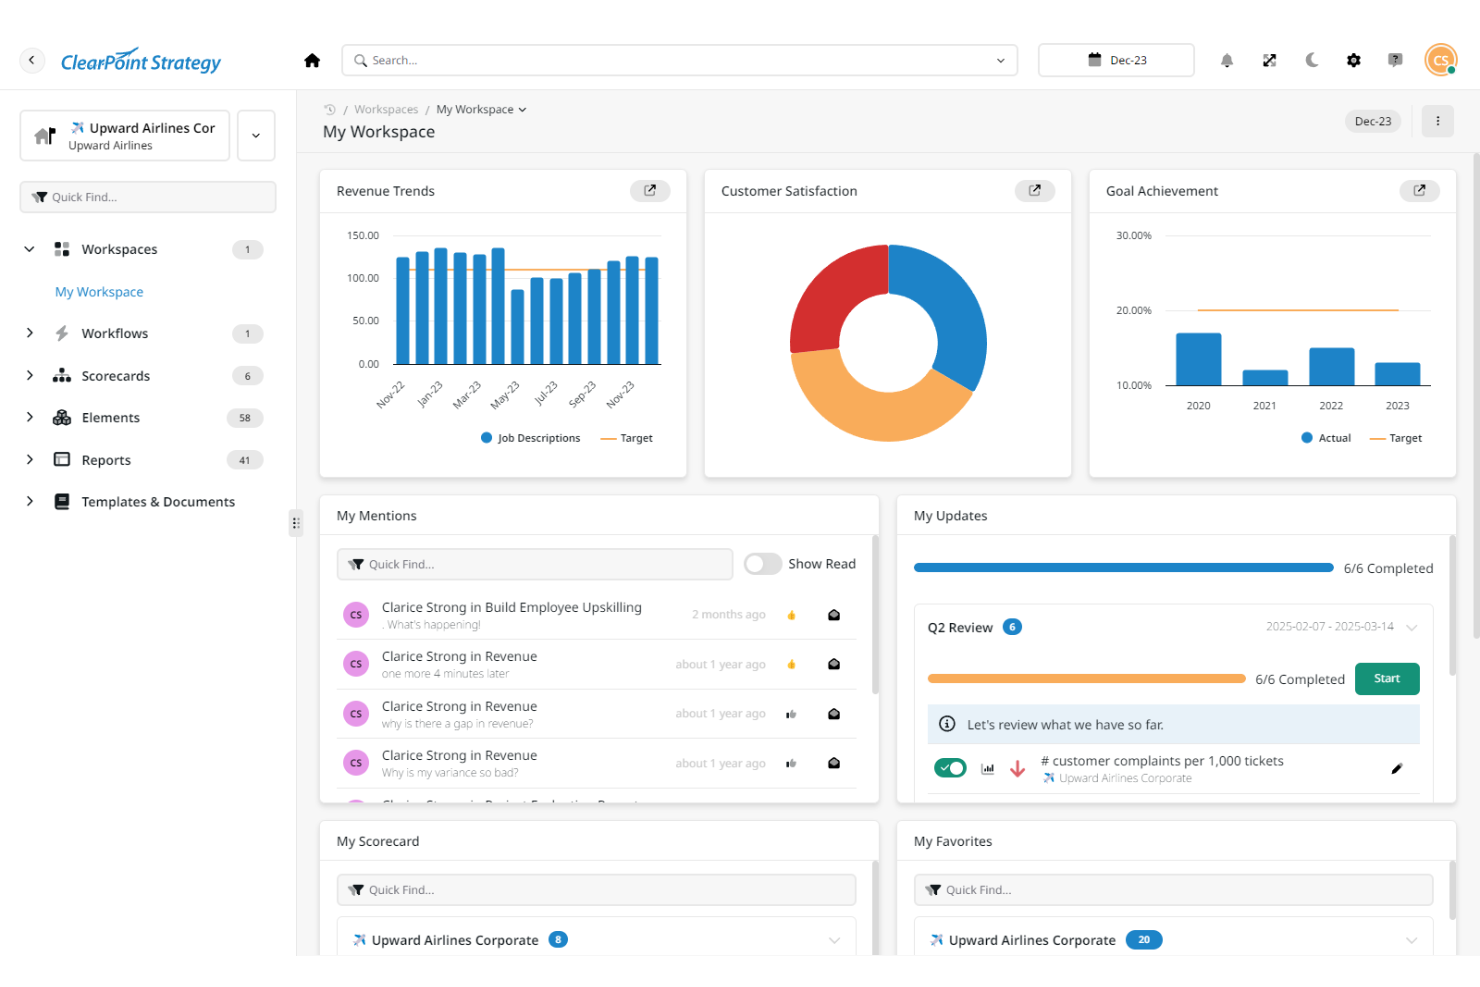The height and width of the screenshot is (987, 1480).
Task: Select Upward Airlines Cor scorecard button
Action: pyautogui.click(x=125, y=135)
